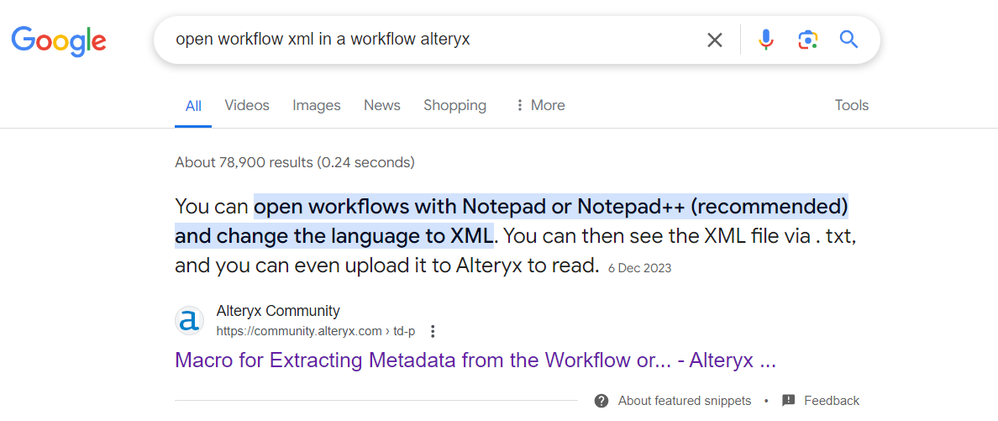Click the blue magnifying glass search icon
This screenshot has width=998, height=421.
click(849, 39)
